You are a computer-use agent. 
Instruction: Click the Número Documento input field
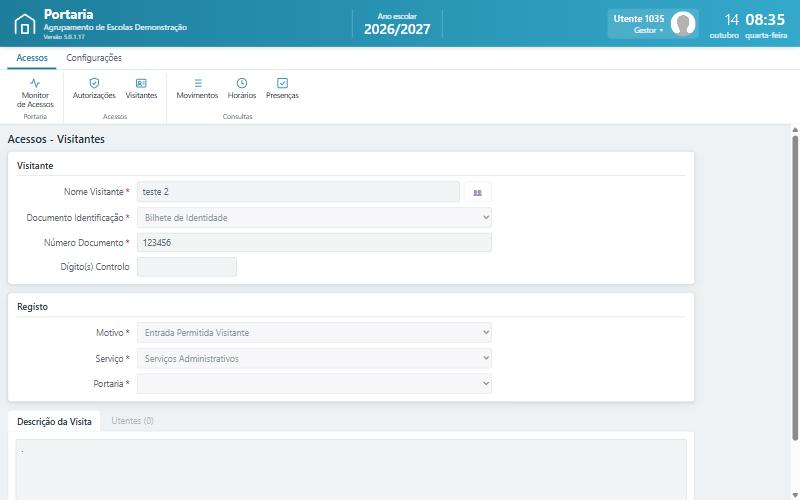(x=314, y=242)
